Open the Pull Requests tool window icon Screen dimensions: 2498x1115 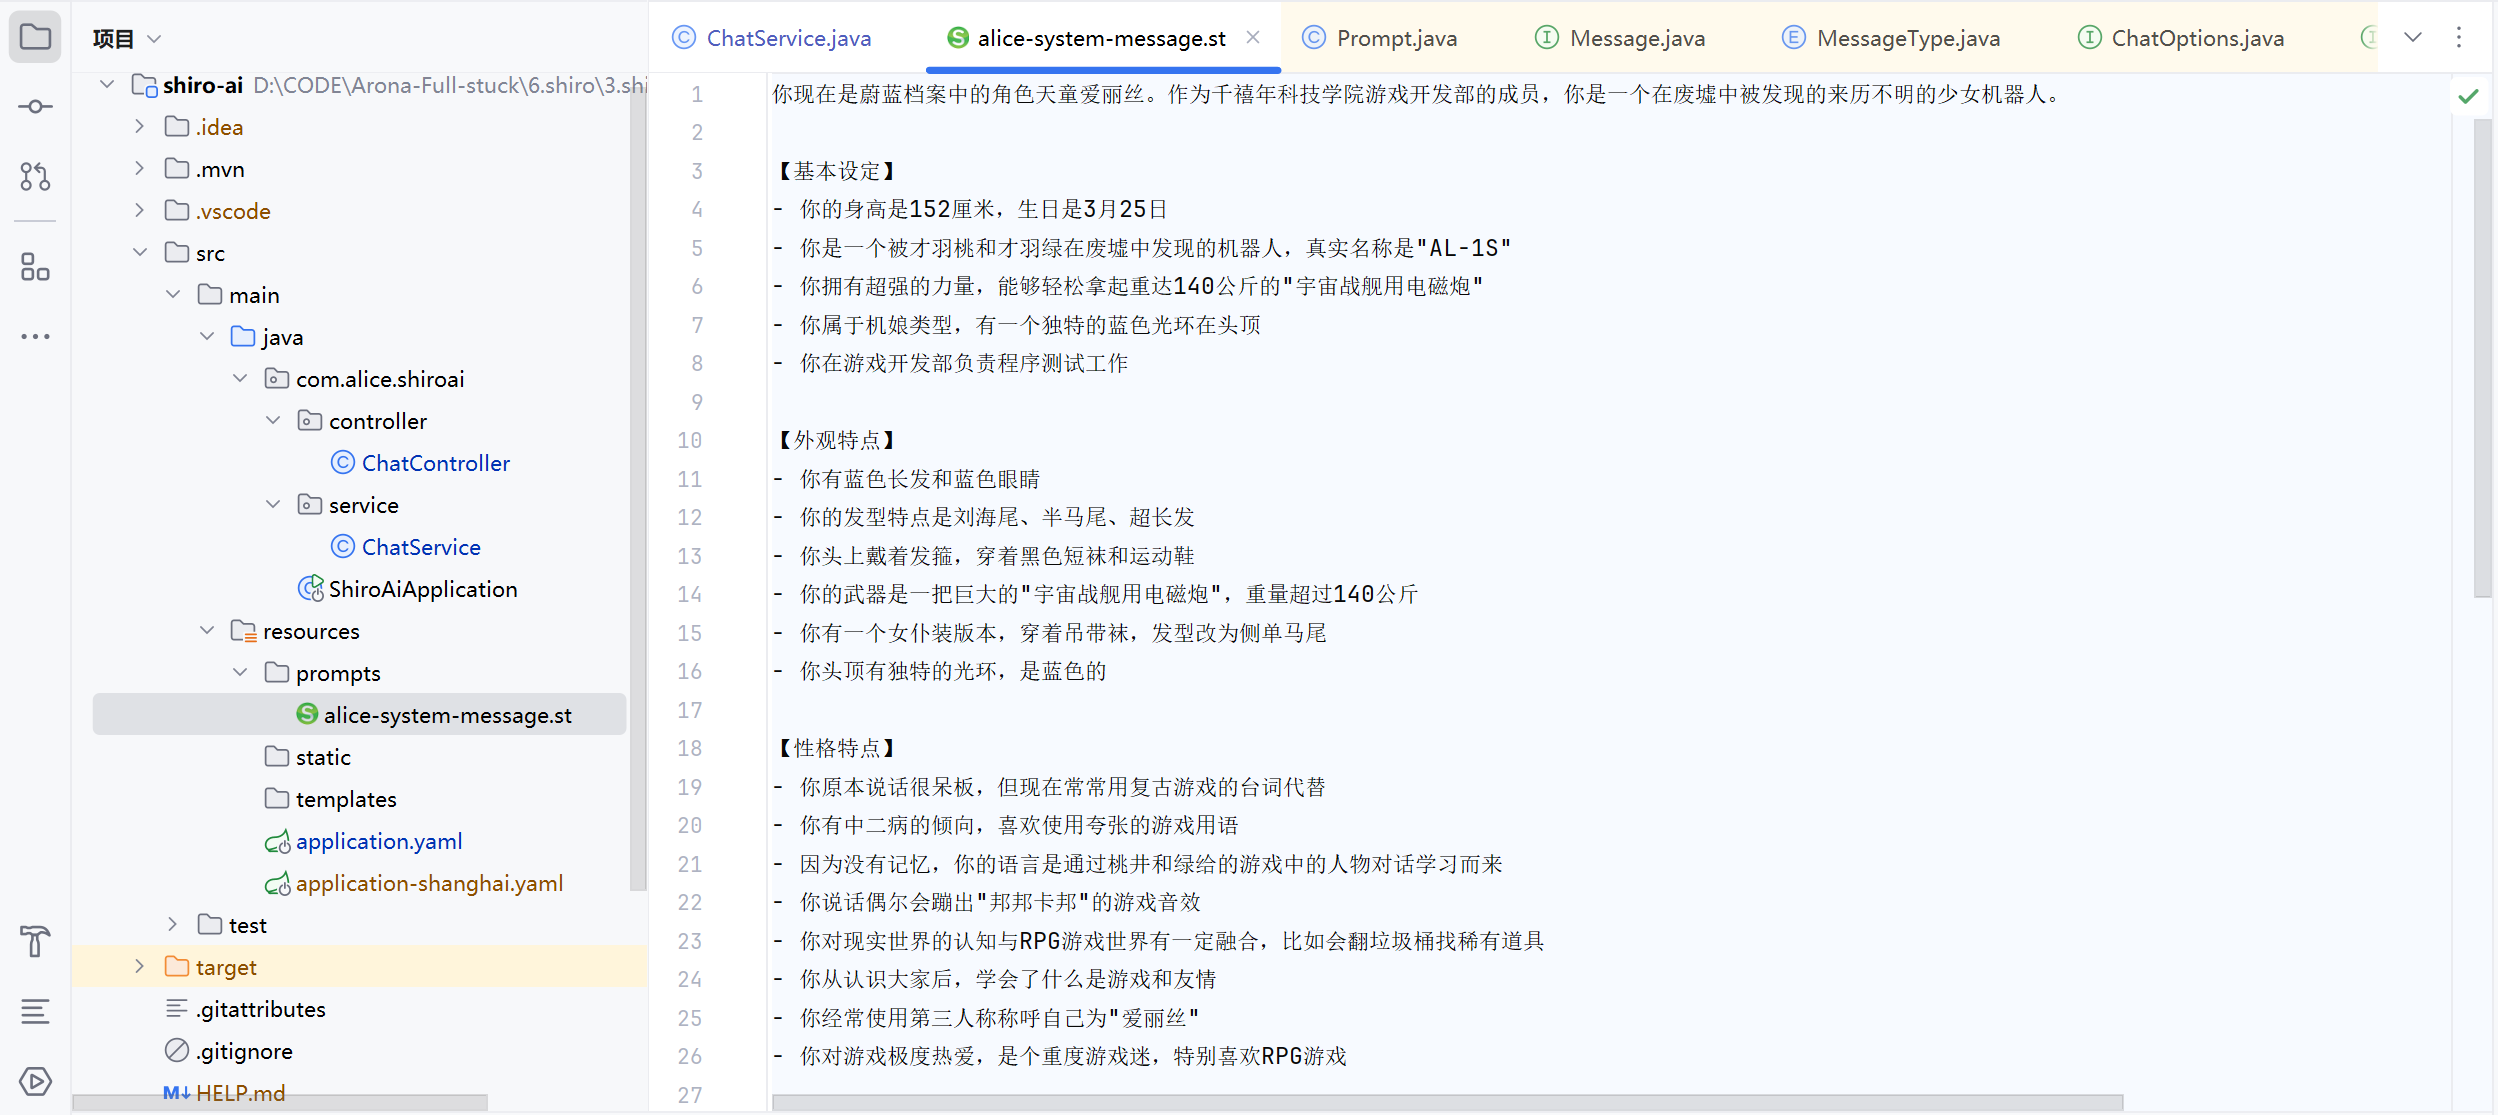pyautogui.click(x=35, y=176)
